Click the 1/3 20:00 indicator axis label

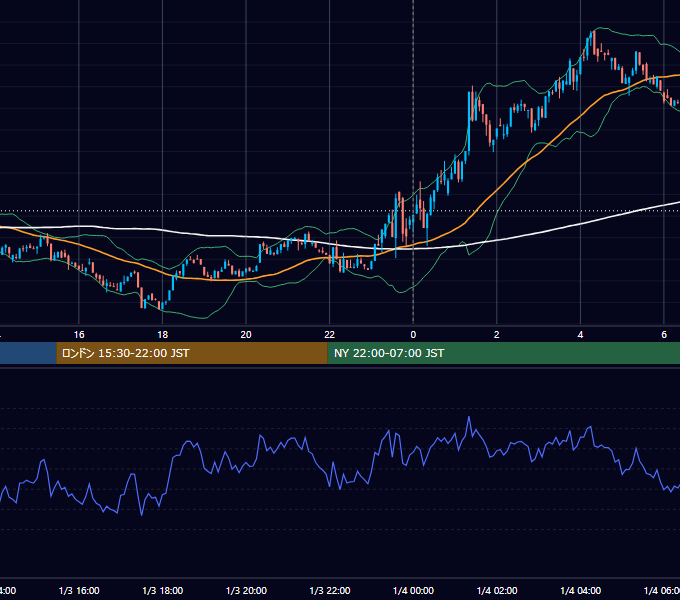[246, 590]
